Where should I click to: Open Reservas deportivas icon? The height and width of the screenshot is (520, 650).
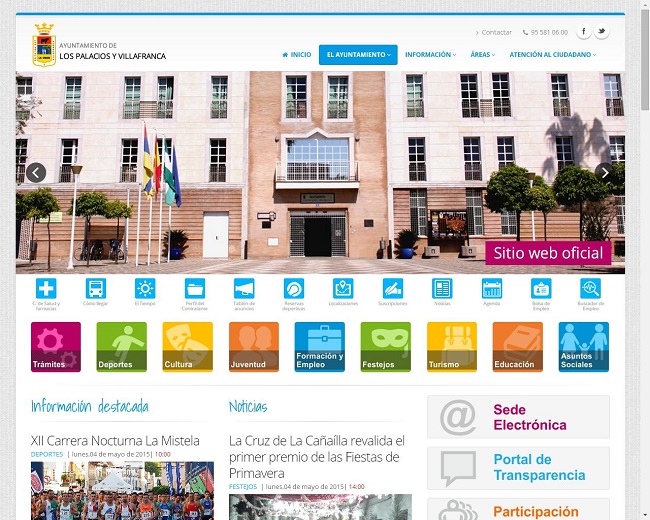coord(294,288)
